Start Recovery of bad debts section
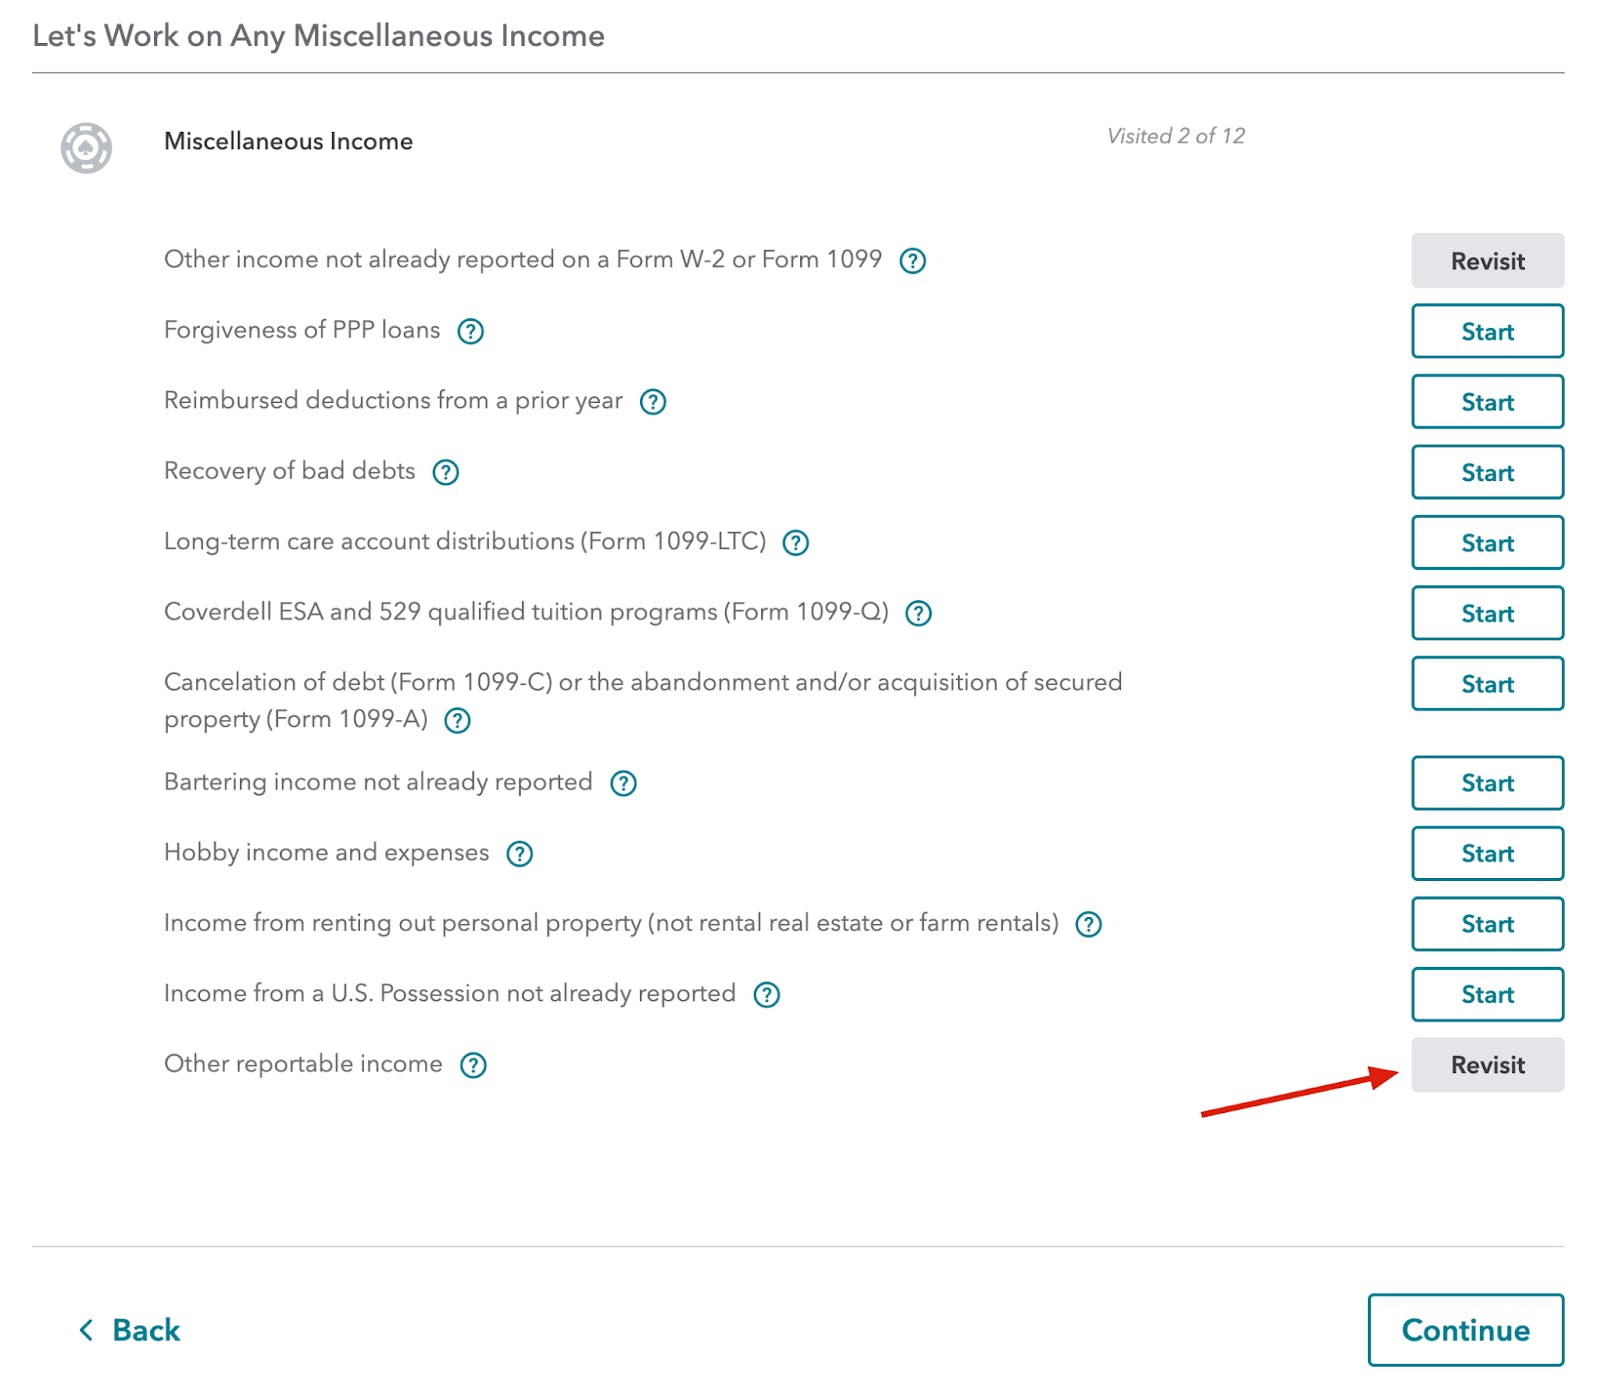Viewport: 1600px width, 1388px height. 1487,472
